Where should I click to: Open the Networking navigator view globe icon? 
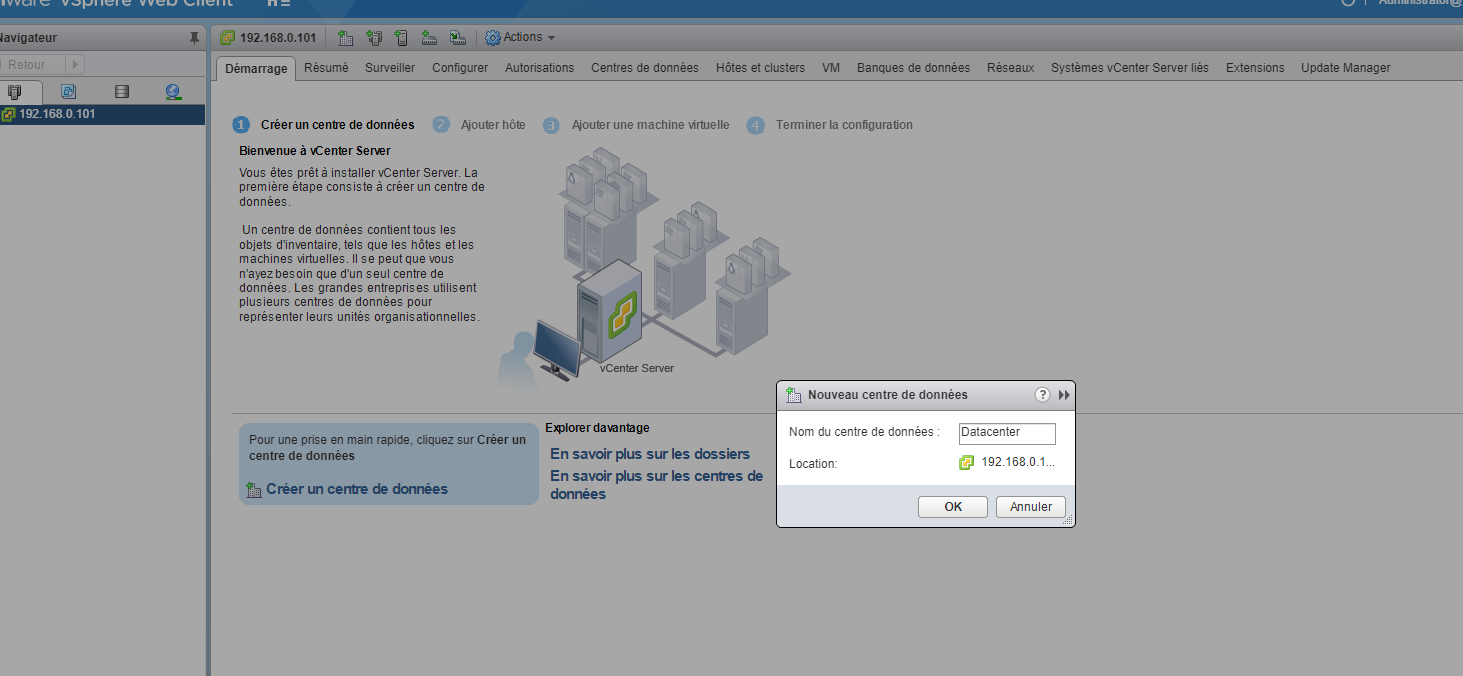[173, 92]
